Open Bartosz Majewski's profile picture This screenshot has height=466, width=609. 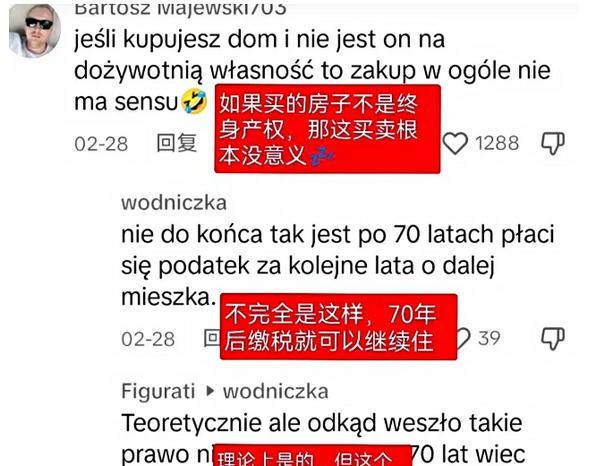point(35,31)
